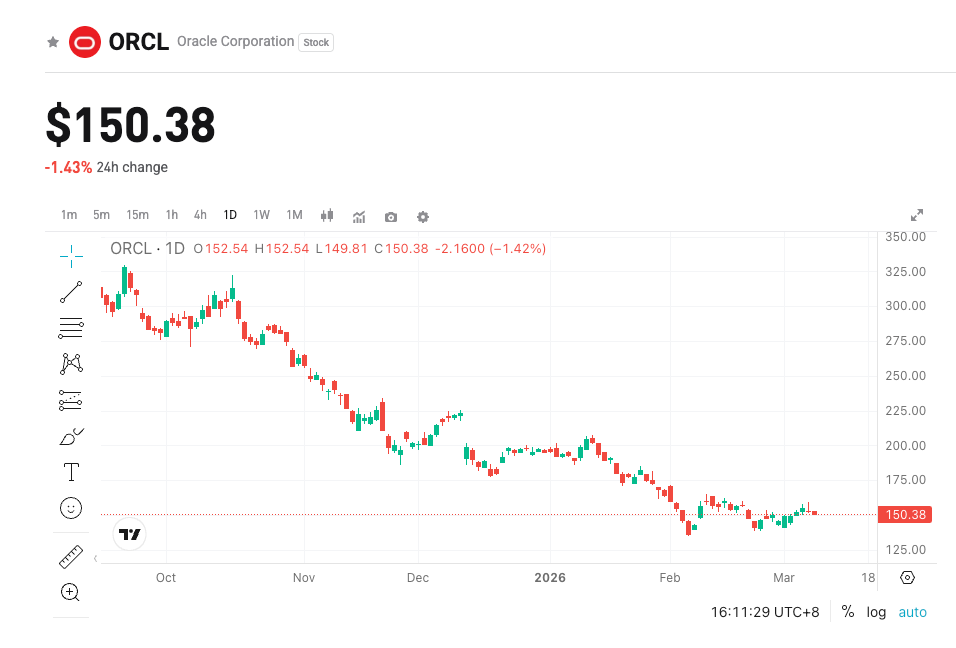The width and height of the screenshot is (956, 648).
Task: Toggle logarithmic price scale
Action: click(x=876, y=611)
